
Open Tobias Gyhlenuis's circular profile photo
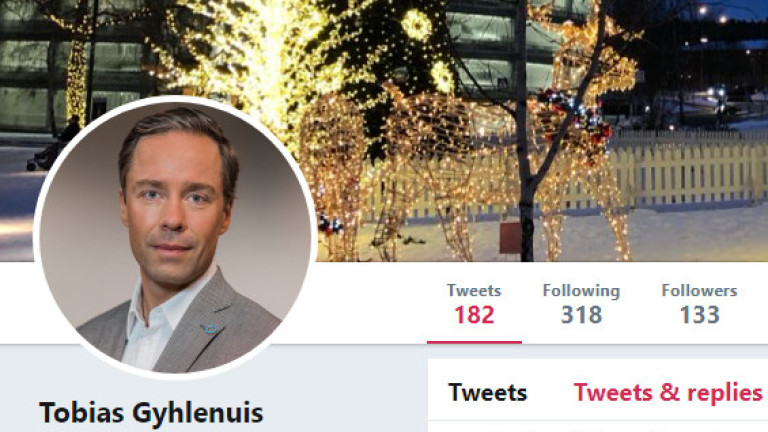tap(175, 237)
